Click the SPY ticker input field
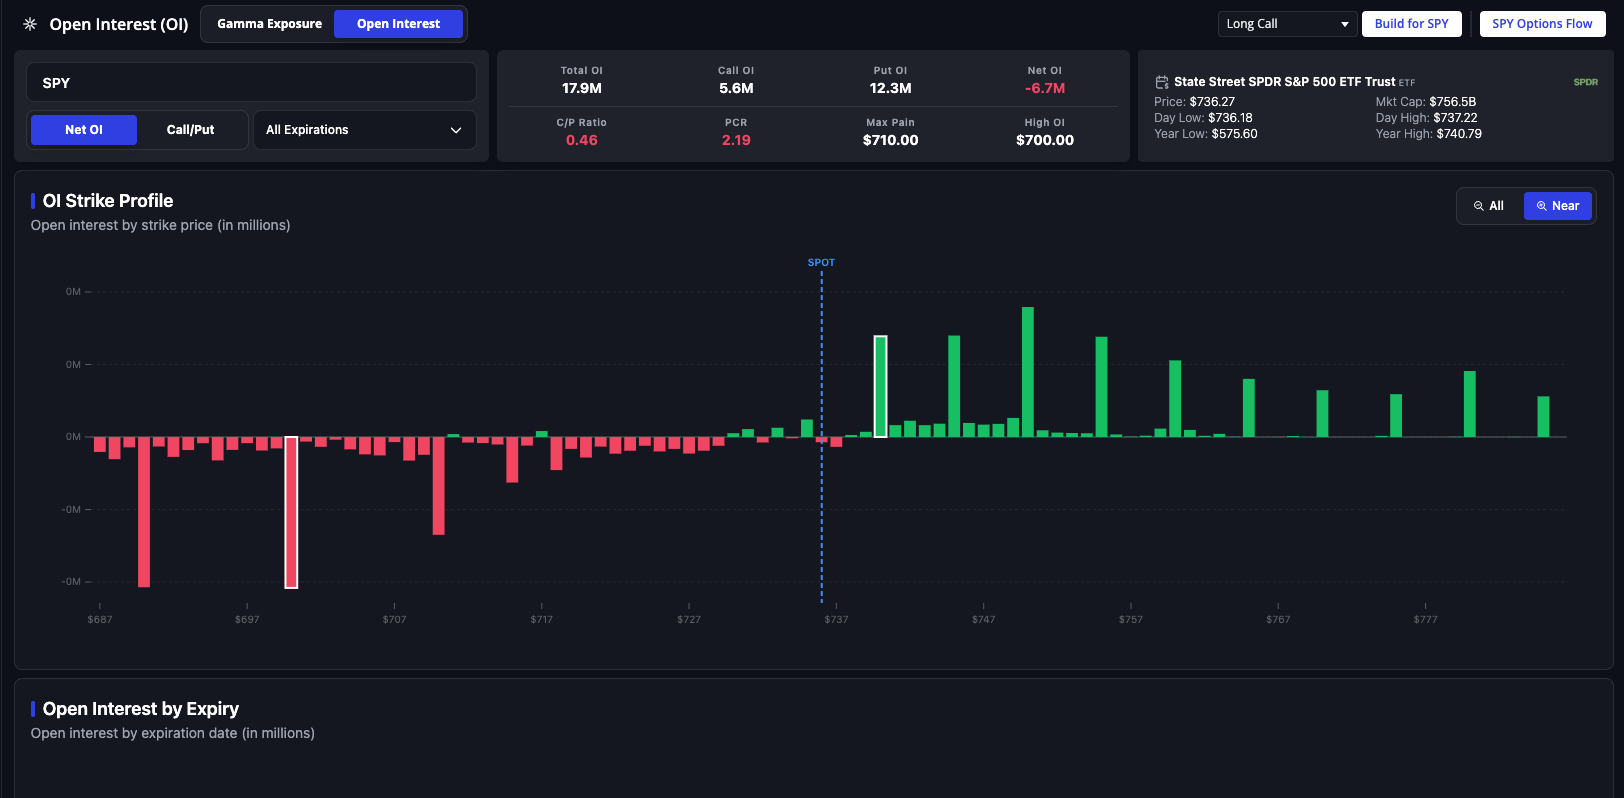1624x798 pixels. 251,82
